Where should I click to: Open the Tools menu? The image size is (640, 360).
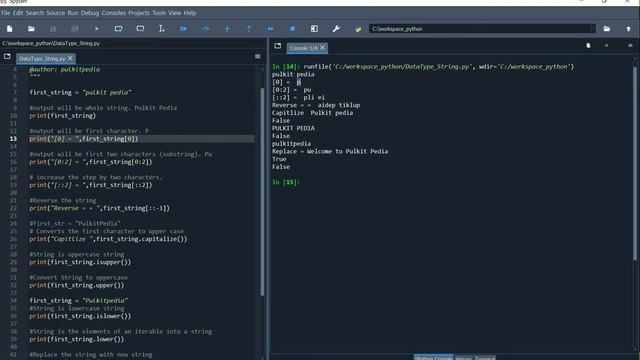159,13
